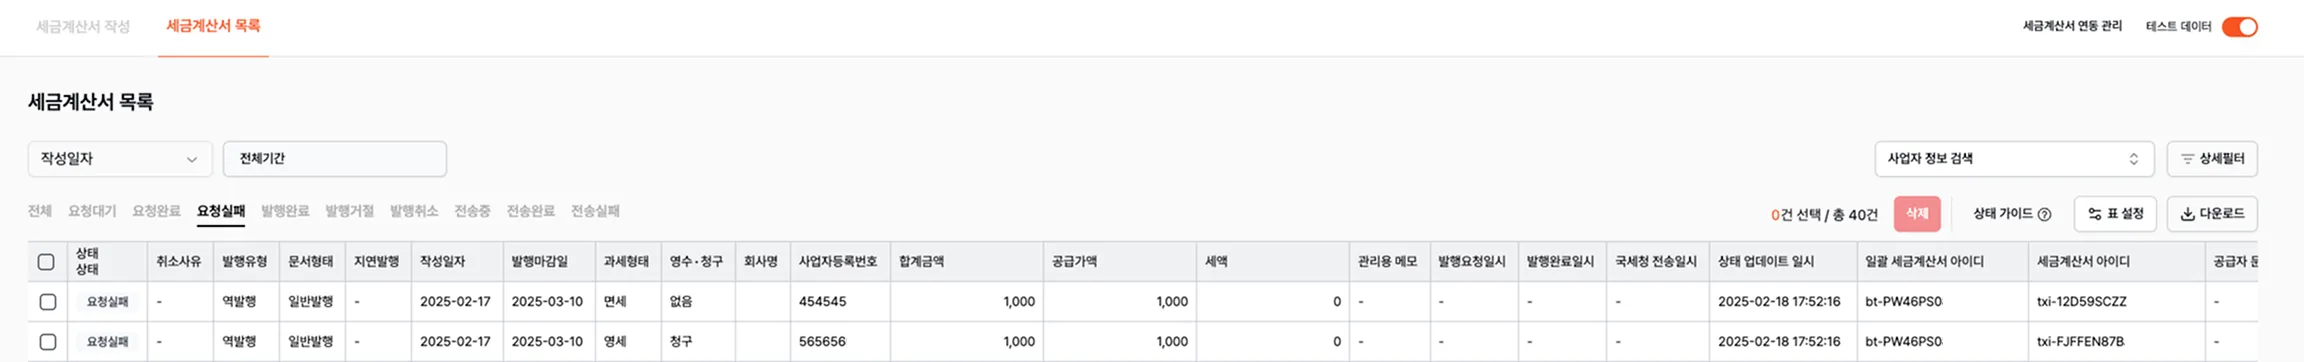
Task: Select the row with 사업자등록번호 454545
Action: click(47, 302)
